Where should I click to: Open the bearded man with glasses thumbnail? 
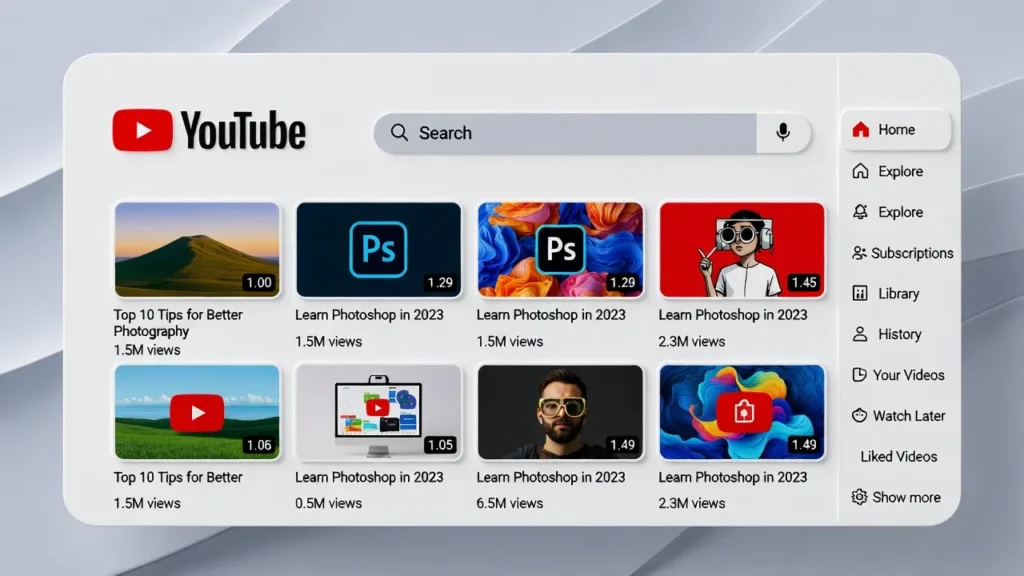click(x=560, y=412)
